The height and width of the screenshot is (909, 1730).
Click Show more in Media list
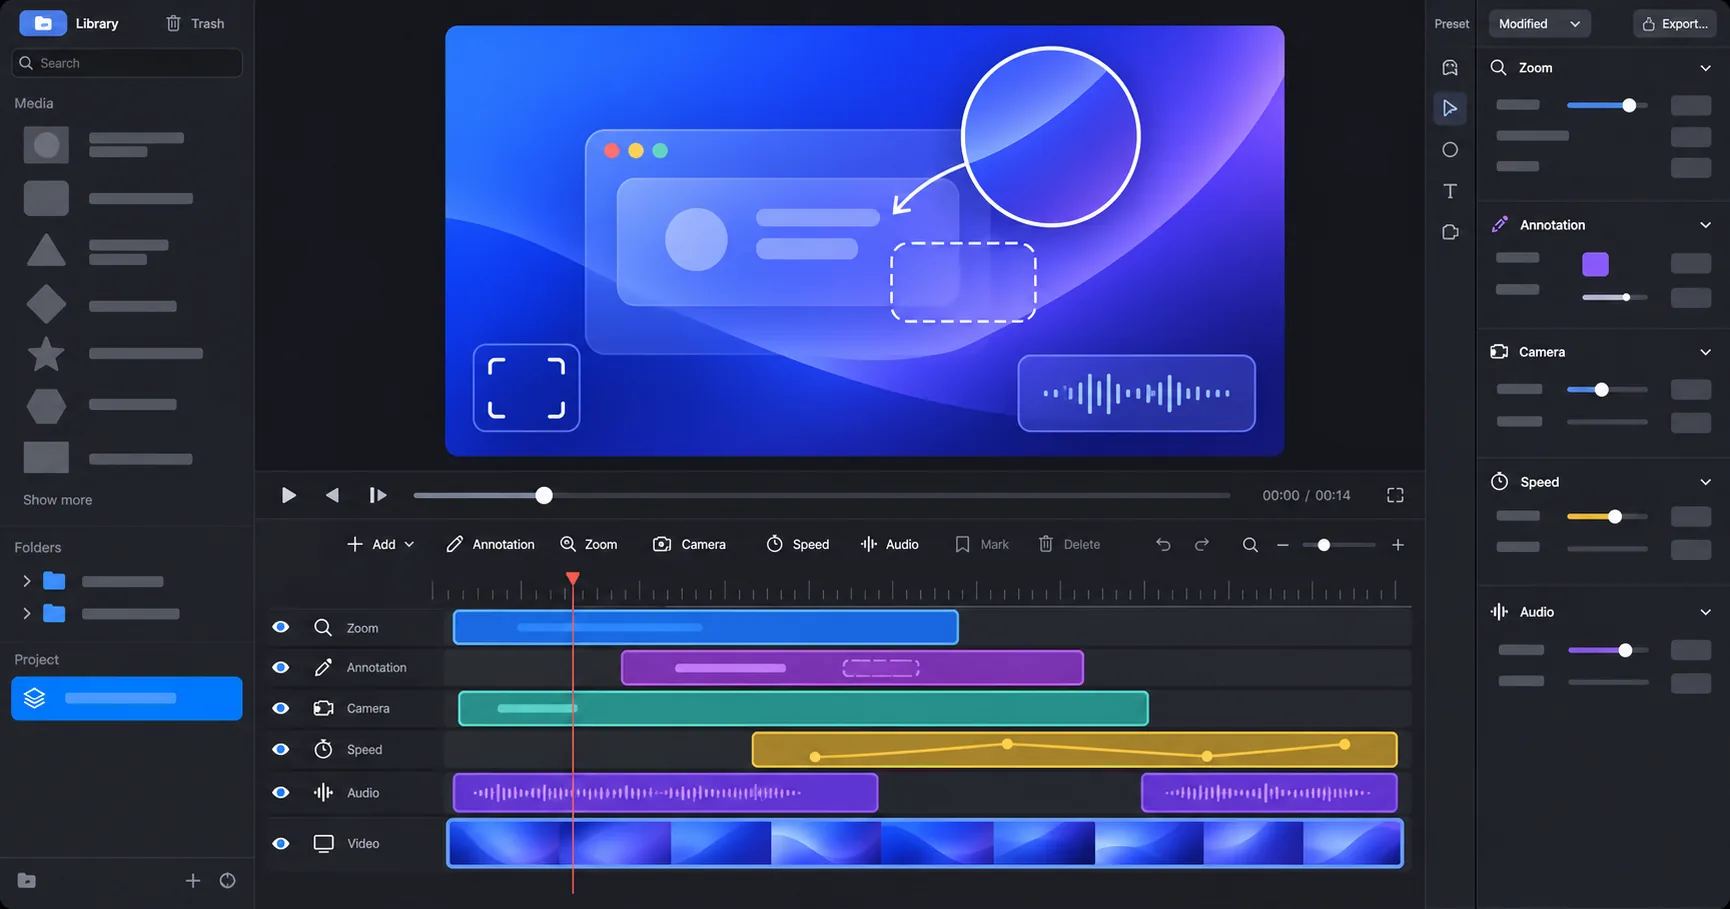(57, 500)
